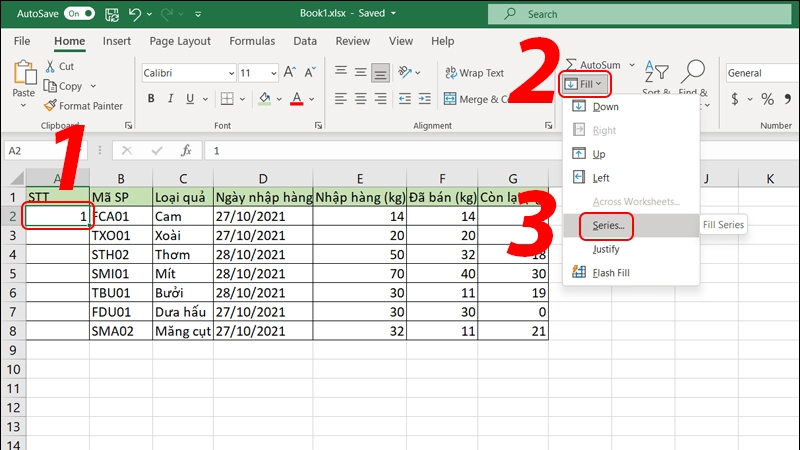Click the Percent Style icon
The width and height of the screenshot is (800, 450).
[768, 99]
